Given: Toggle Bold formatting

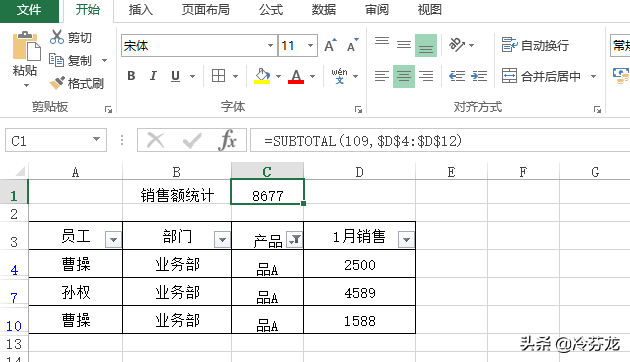Looking at the screenshot, I should (131, 76).
